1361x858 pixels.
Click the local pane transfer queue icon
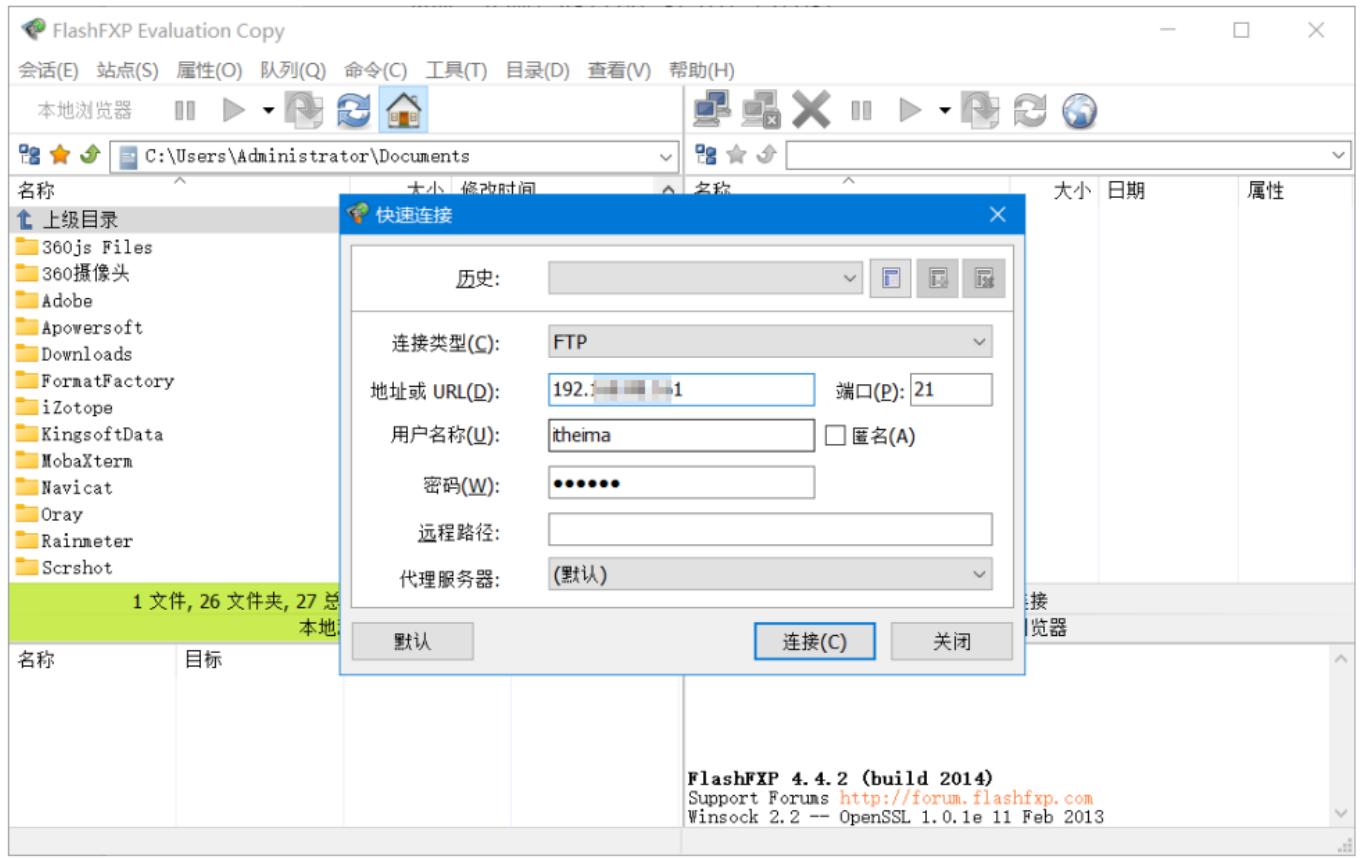coord(304,110)
